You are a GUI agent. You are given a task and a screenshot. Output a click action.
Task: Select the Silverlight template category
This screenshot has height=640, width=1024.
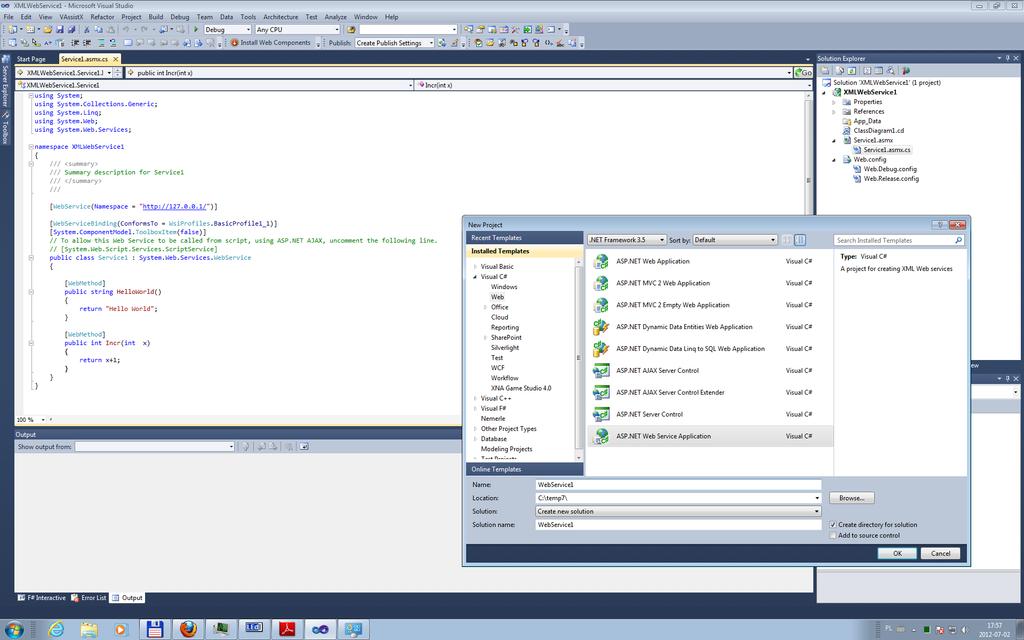coord(505,347)
